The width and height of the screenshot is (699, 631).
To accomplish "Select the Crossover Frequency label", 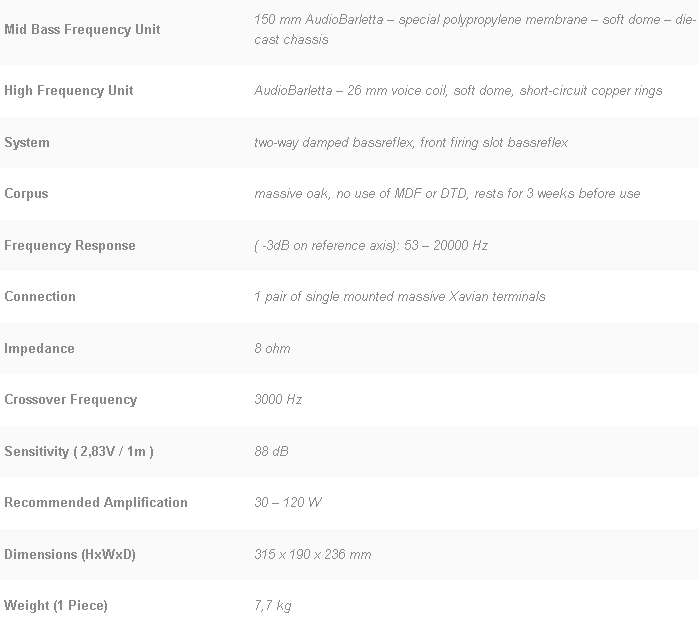I will (70, 400).
